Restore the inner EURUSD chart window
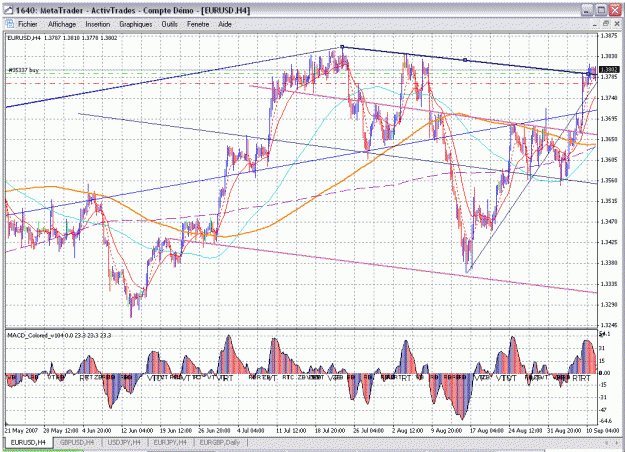Image resolution: width=625 pixels, height=452 pixels. 605,24
